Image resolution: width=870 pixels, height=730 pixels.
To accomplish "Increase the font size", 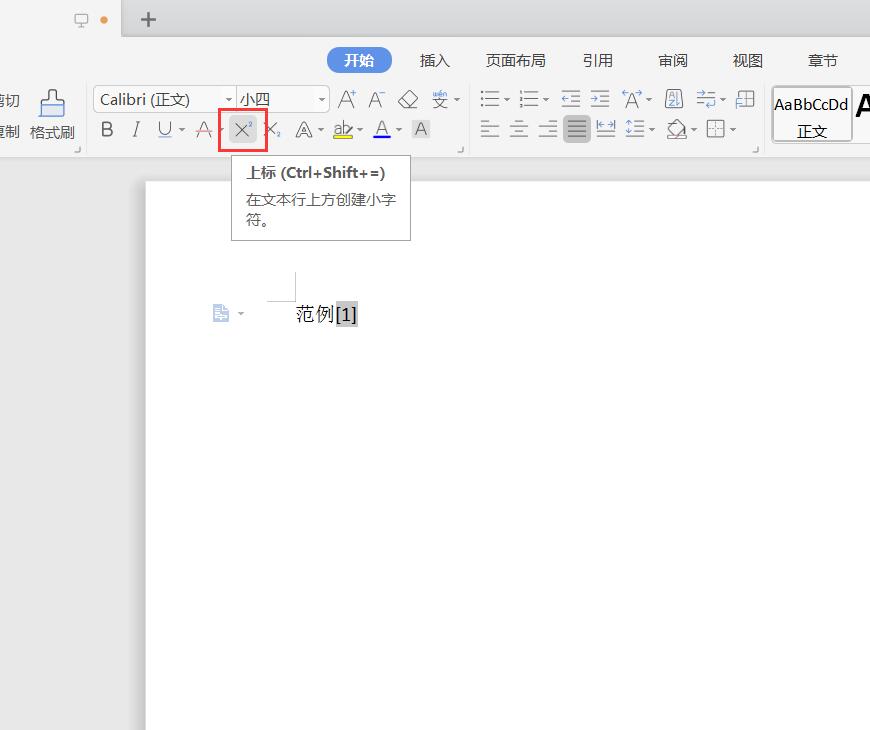I will point(347,99).
